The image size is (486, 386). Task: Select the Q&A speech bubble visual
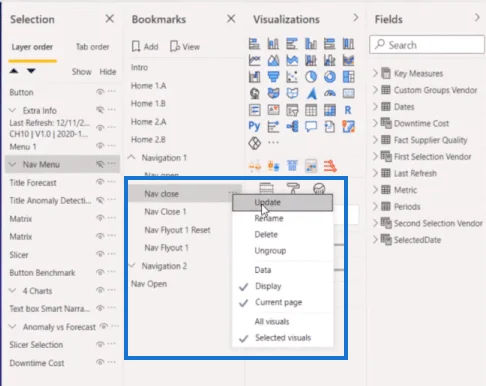point(311,127)
